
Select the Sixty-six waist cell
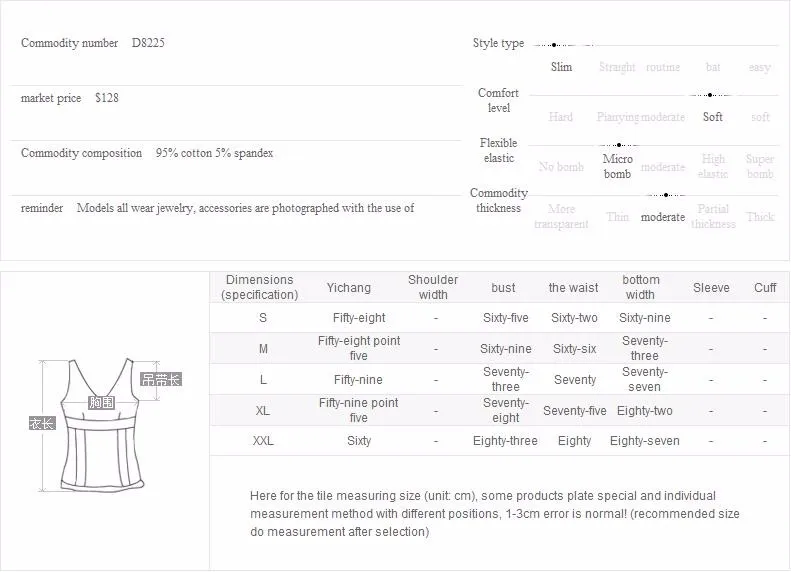(x=574, y=349)
